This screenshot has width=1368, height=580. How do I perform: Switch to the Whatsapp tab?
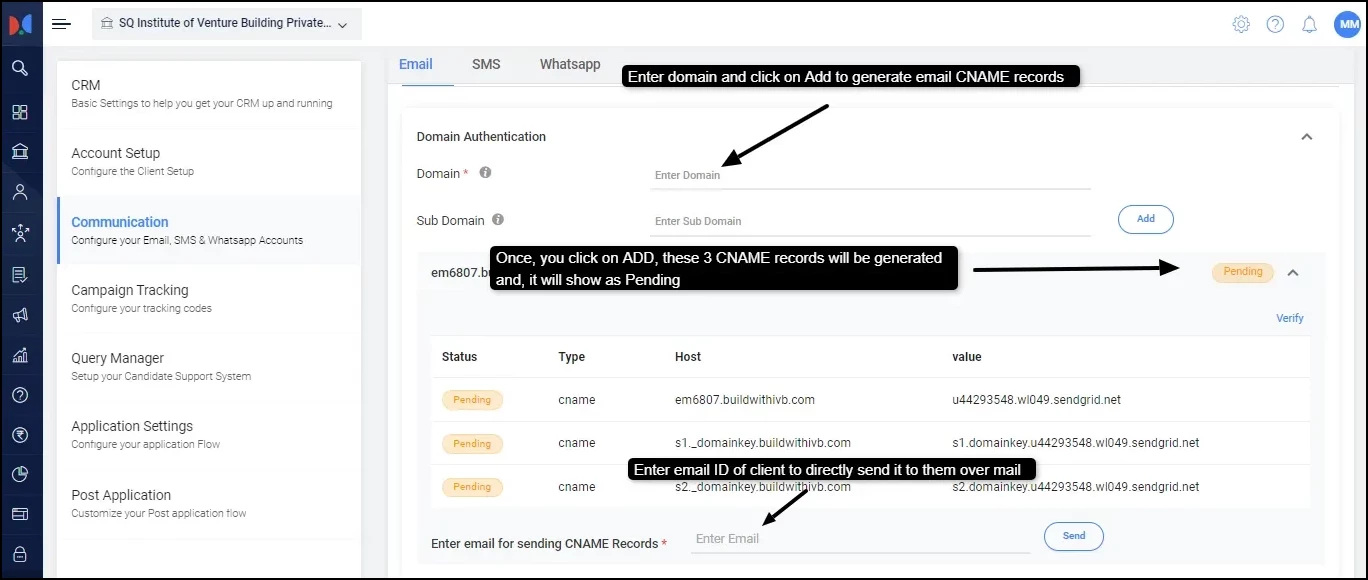tap(570, 64)
